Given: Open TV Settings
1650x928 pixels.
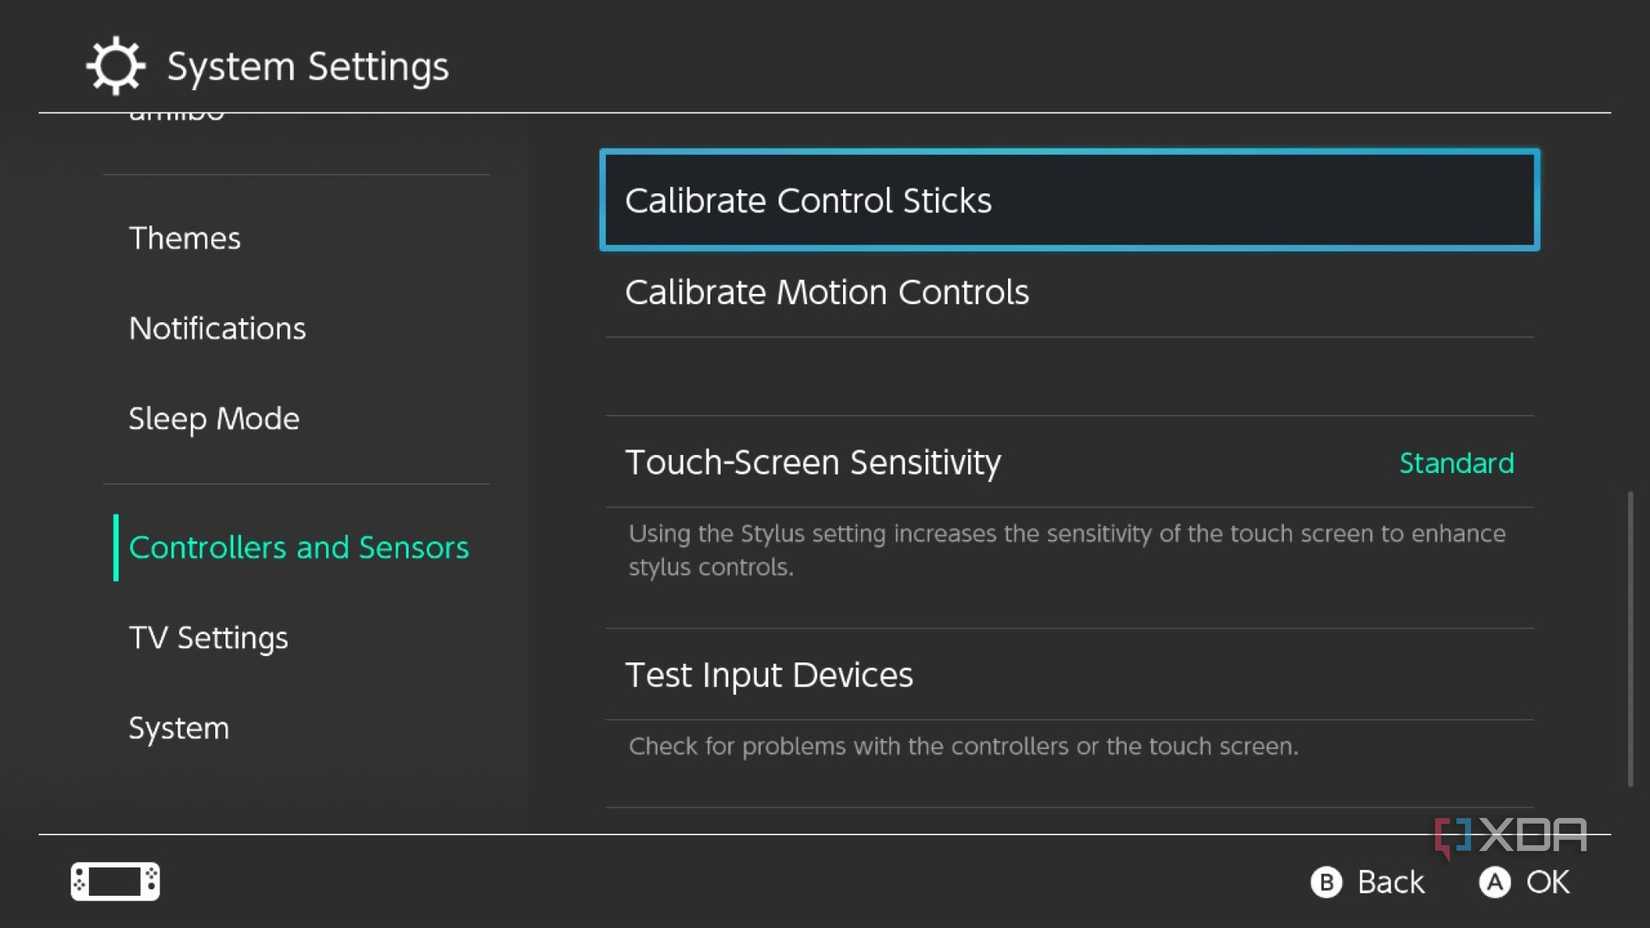Looking at the screenshot, I should pyautogui.click(x=208, y=637).
